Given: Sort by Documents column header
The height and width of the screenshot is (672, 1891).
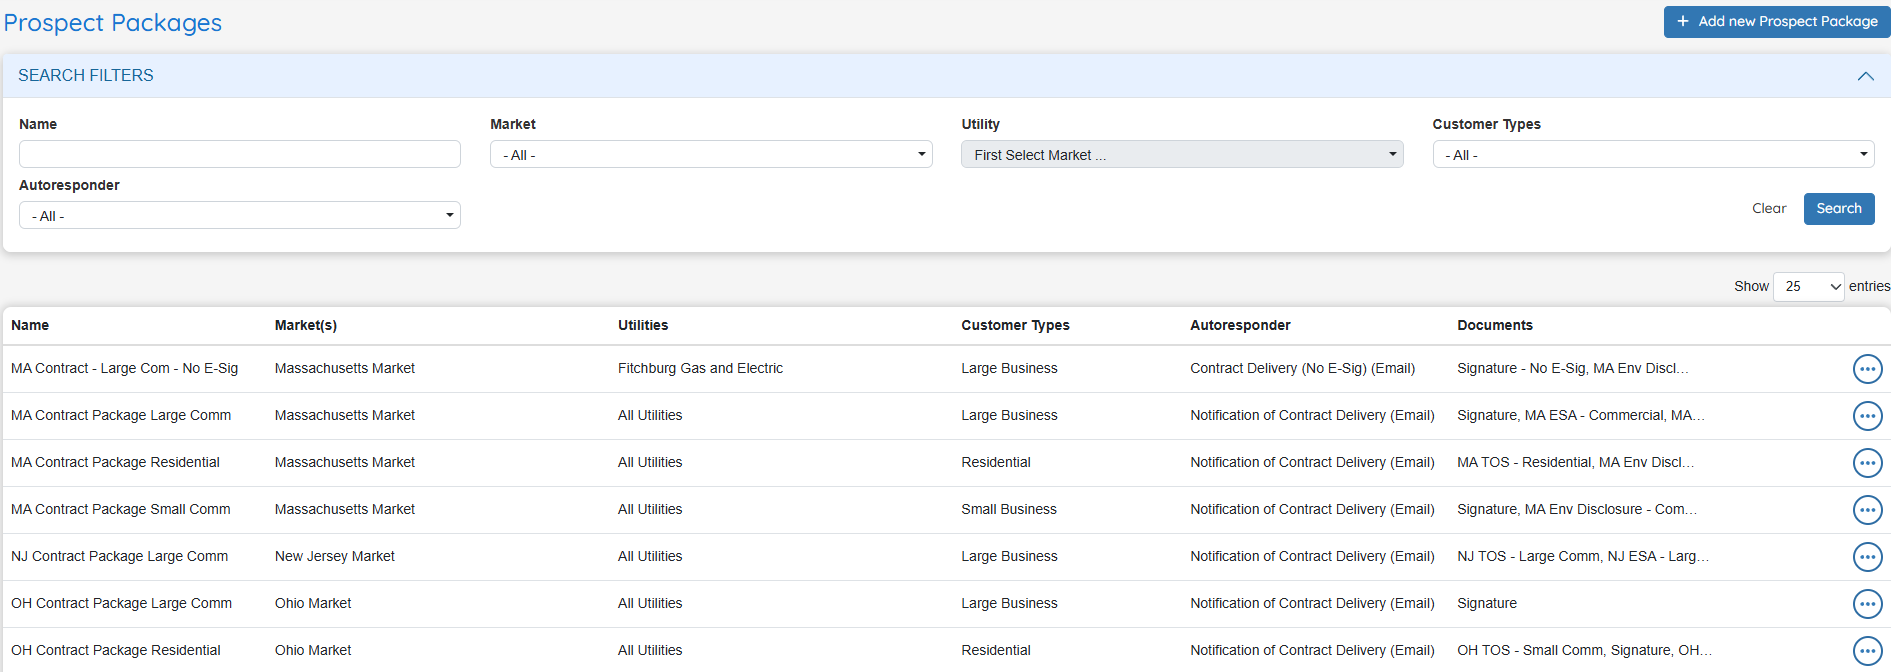Looking at the screenshot, I should coord(1495,325).
